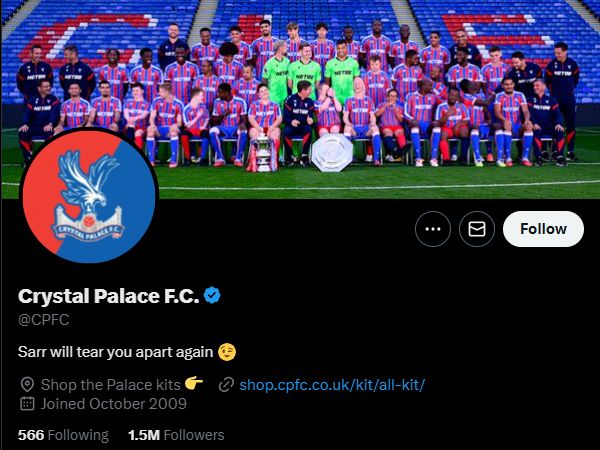Click the blue verified badge
The image size is (600, 450).
[212, 295]
